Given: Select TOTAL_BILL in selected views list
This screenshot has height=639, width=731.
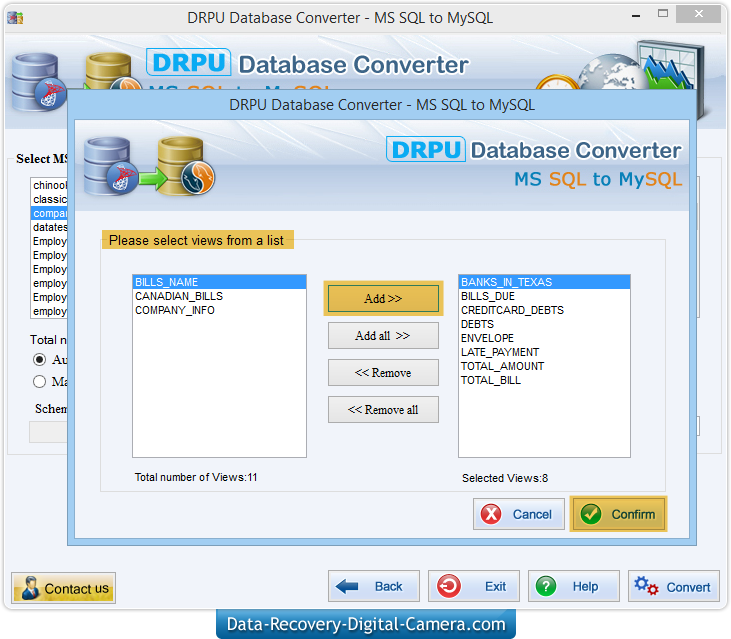Looking at the screenshot, I should click(x=545, y=380).
